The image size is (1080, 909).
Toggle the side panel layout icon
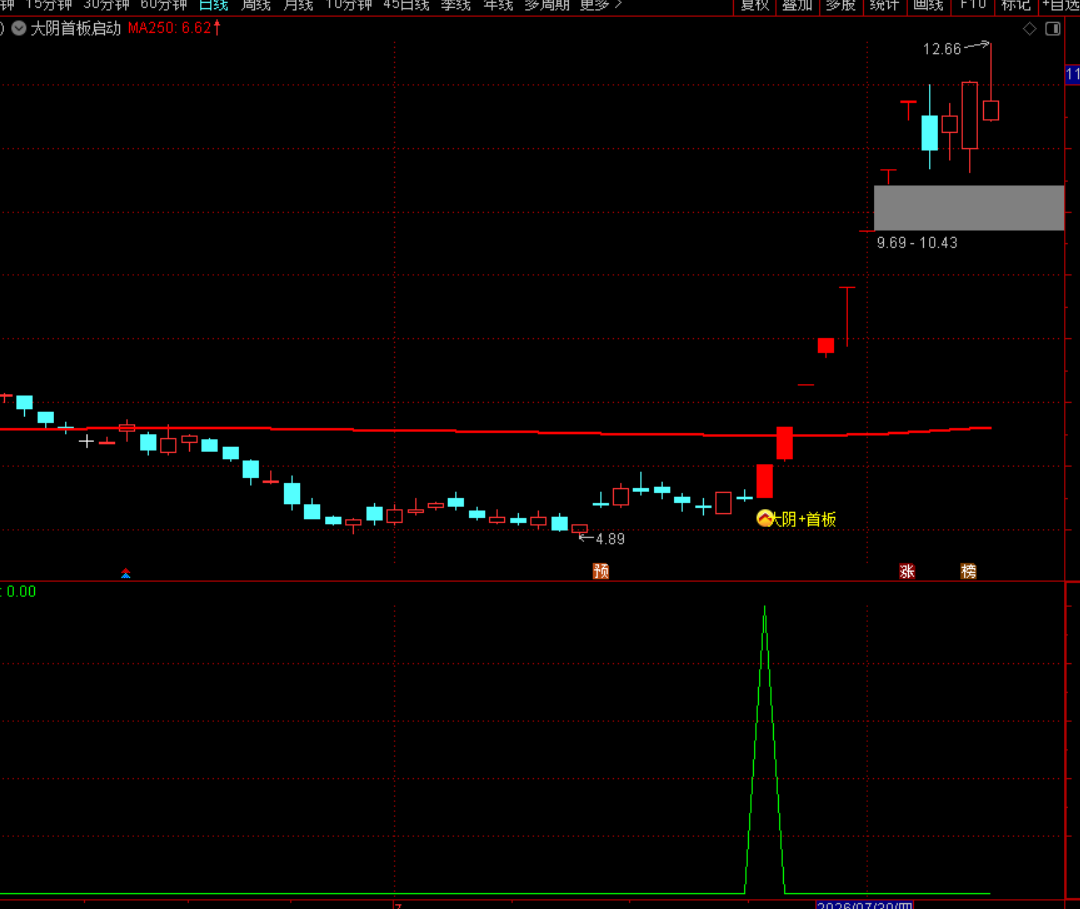click(1053, 29)
